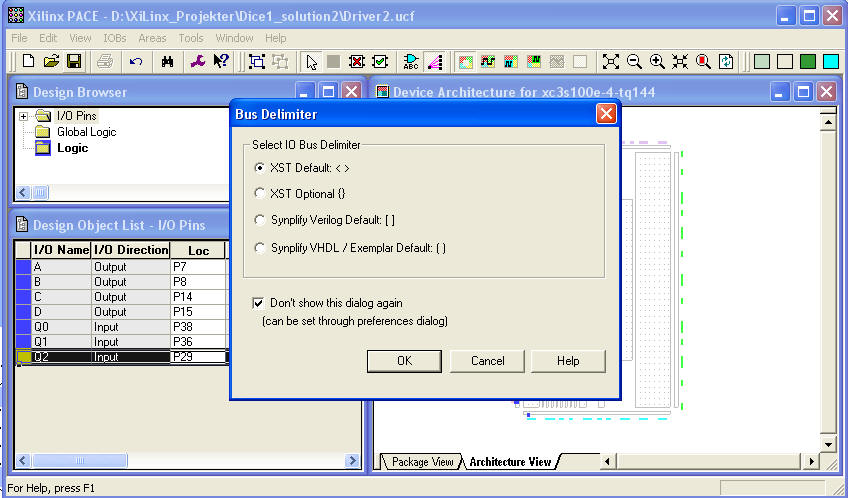This screenshot has width=848, height=498.
Task: Click Design Object List scroll right arrow
Action: click(352, 461)
